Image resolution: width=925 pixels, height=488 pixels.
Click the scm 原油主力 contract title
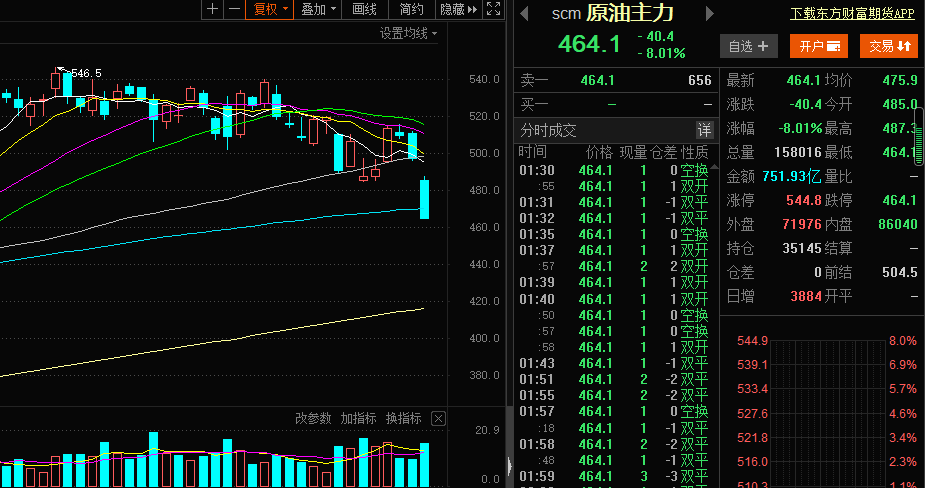click(x=612, y=13)
